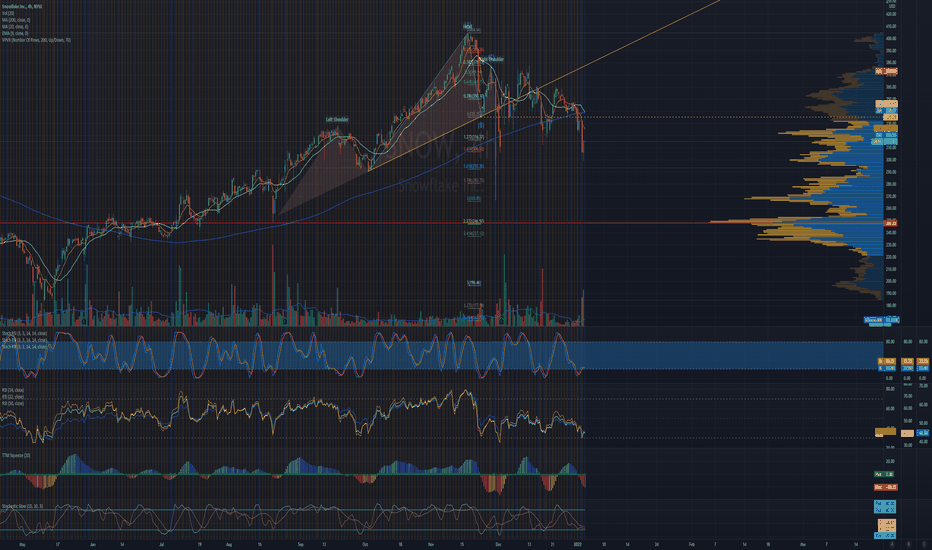Click the Sep label on time axis

301,544
